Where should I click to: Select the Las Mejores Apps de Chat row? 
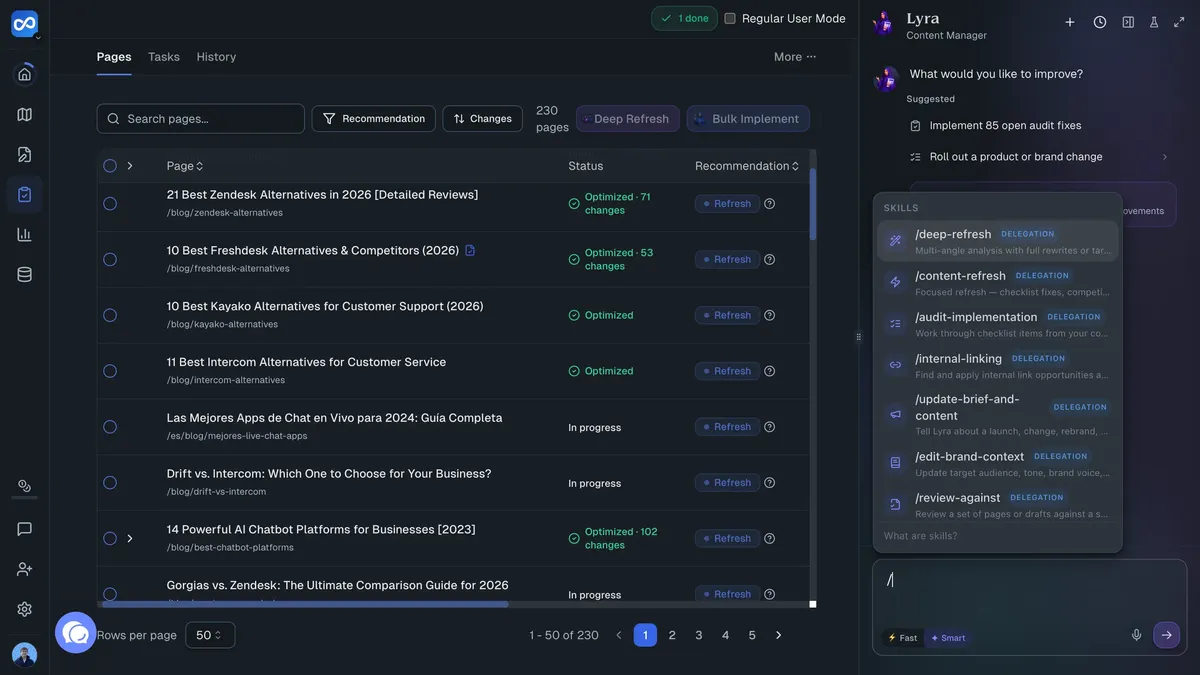pos(110,427)
